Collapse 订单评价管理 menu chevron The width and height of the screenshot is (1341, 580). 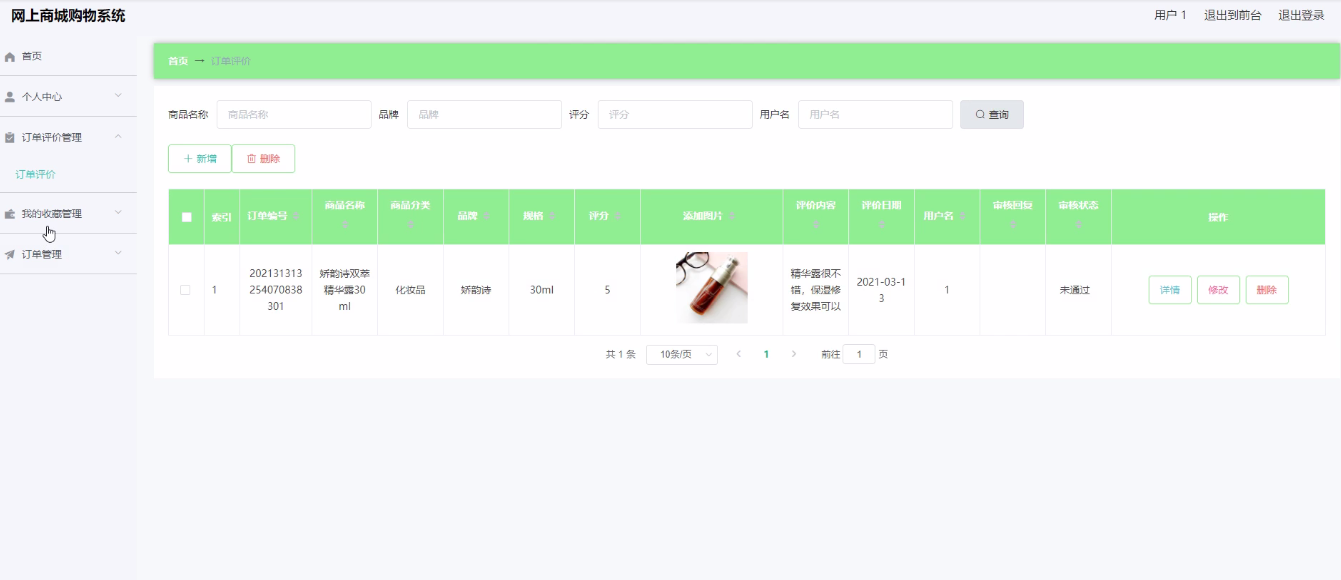118,137
